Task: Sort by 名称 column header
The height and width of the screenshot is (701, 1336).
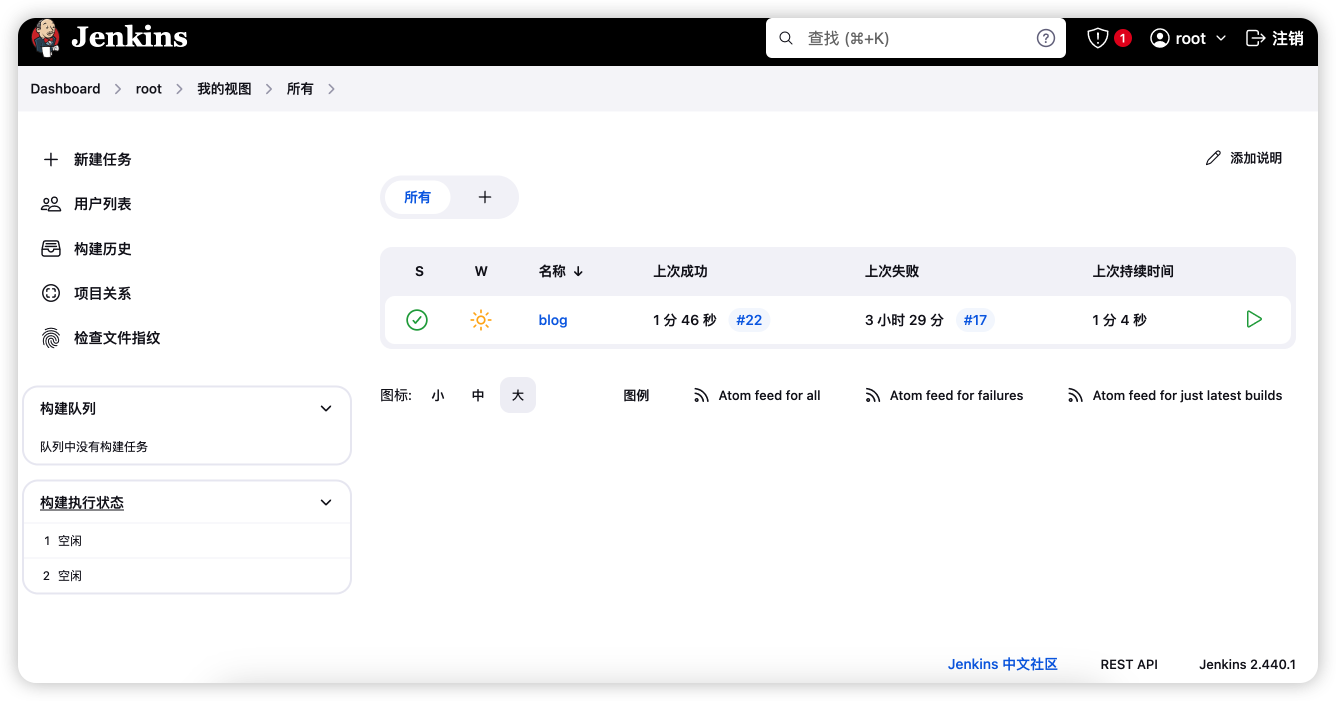Action: coord(561,271)
